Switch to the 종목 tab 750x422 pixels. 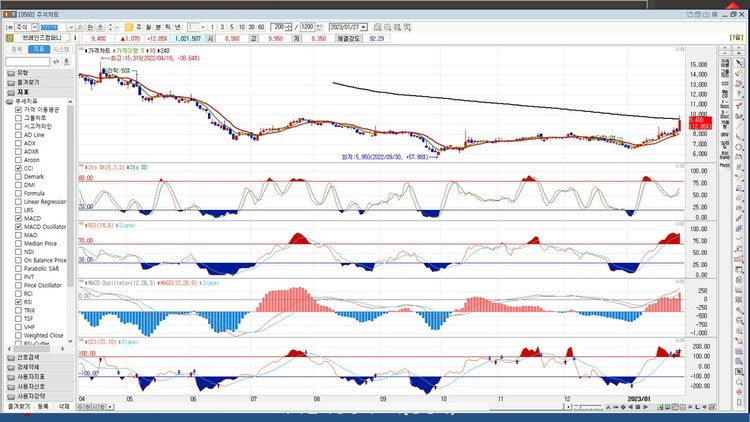click(17, 49)
